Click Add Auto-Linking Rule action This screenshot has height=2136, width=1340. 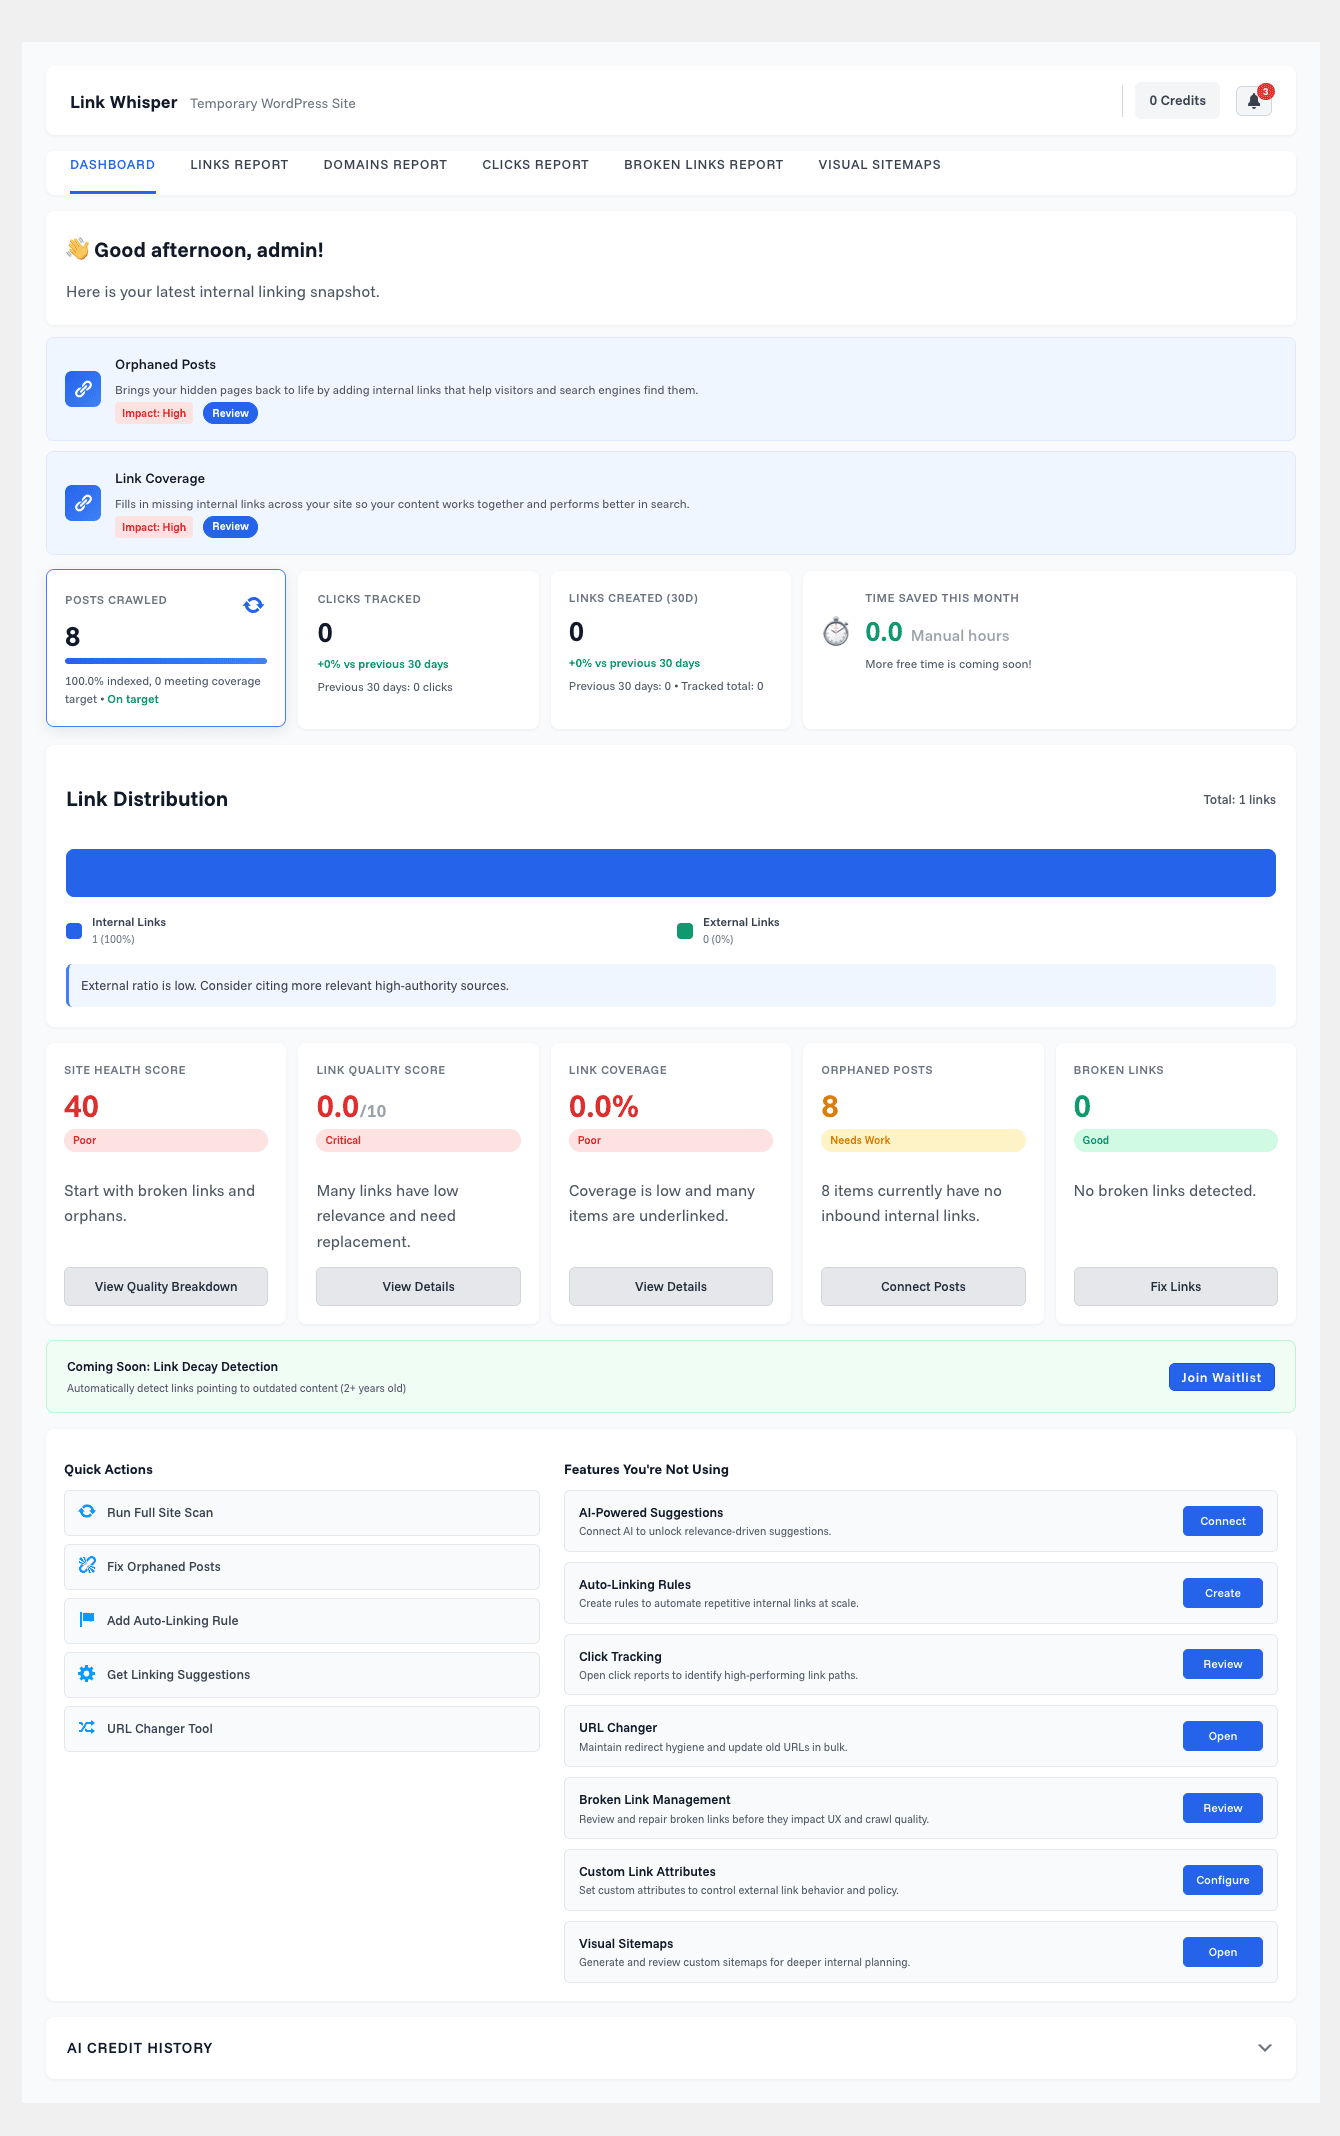[302, 1621]
